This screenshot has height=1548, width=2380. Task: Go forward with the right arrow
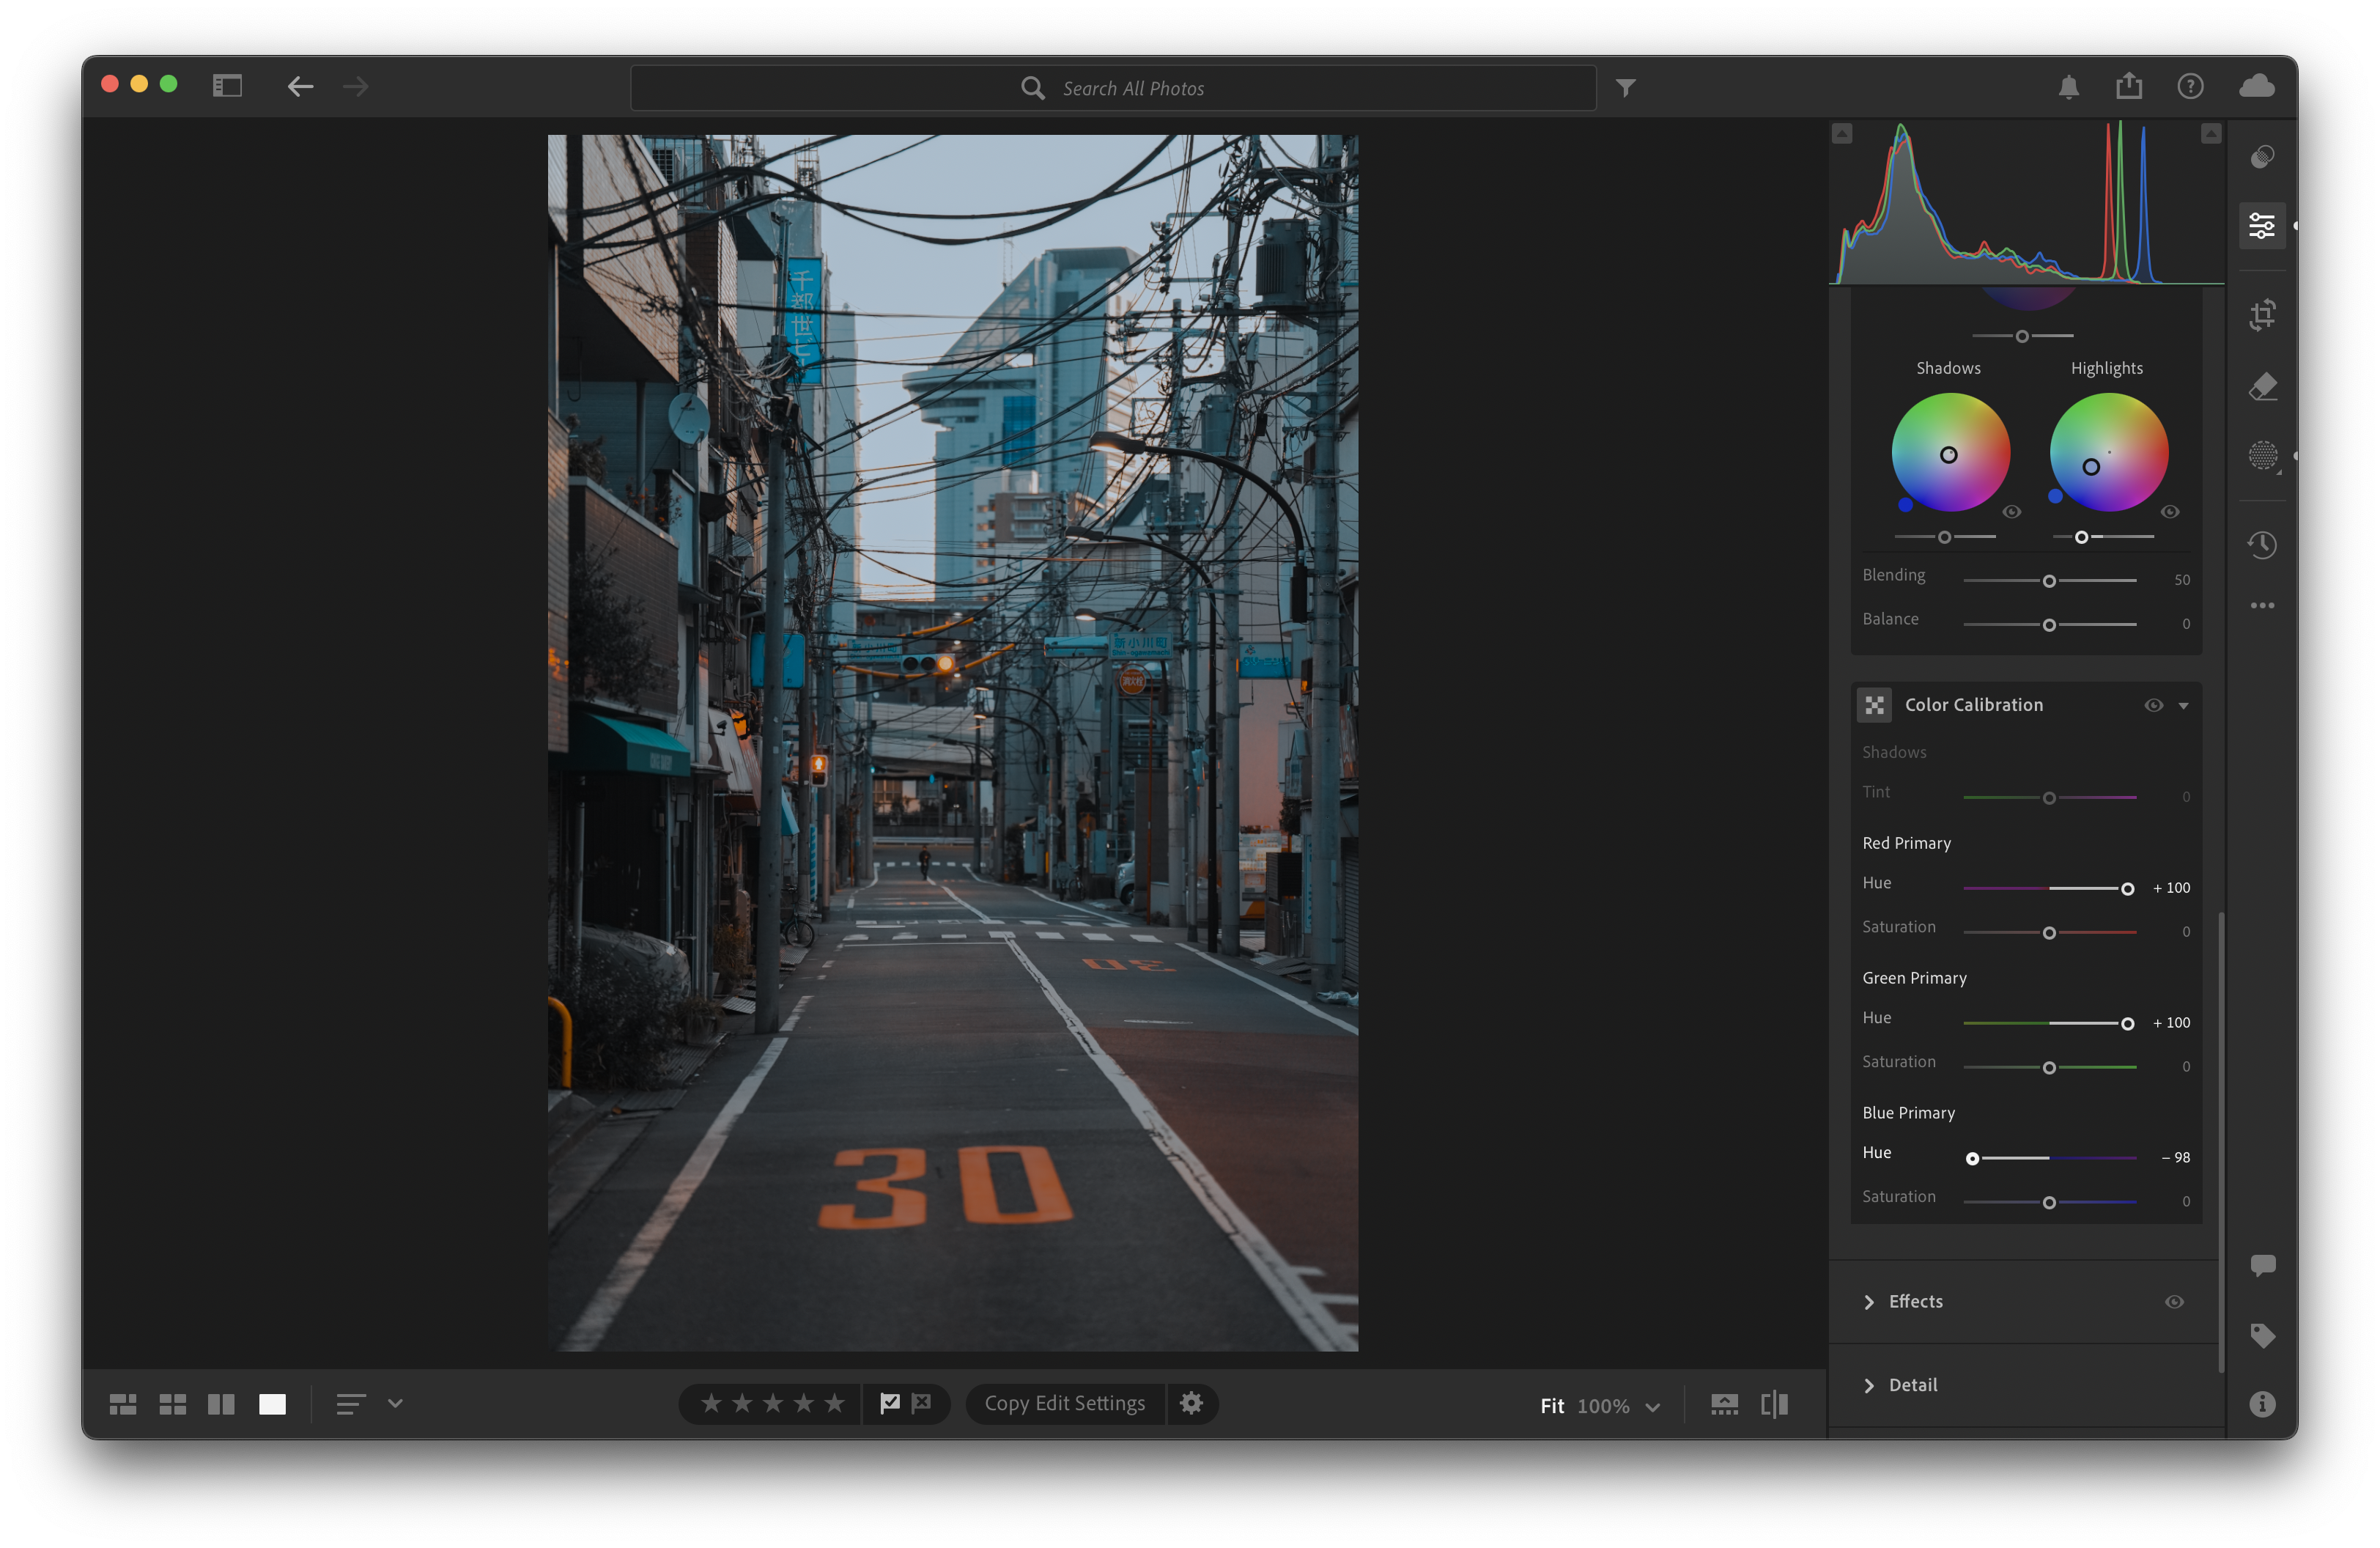click(x=356, y=87)
